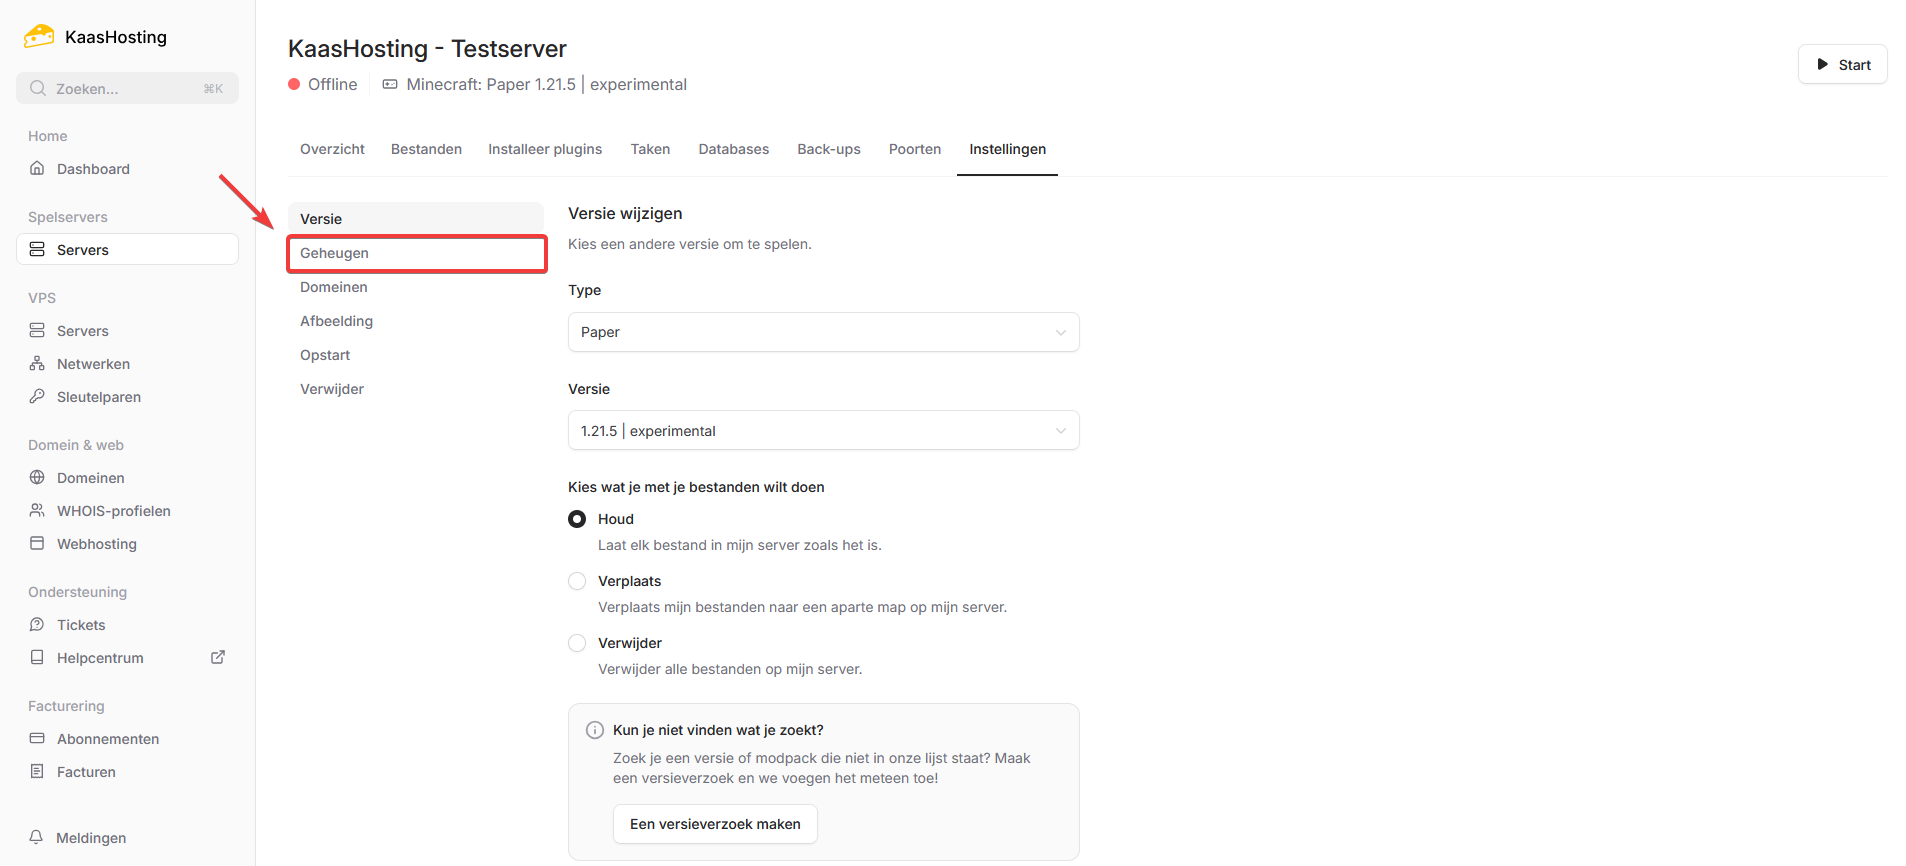Click the Netwerken network icon

(x=37, y=364)
